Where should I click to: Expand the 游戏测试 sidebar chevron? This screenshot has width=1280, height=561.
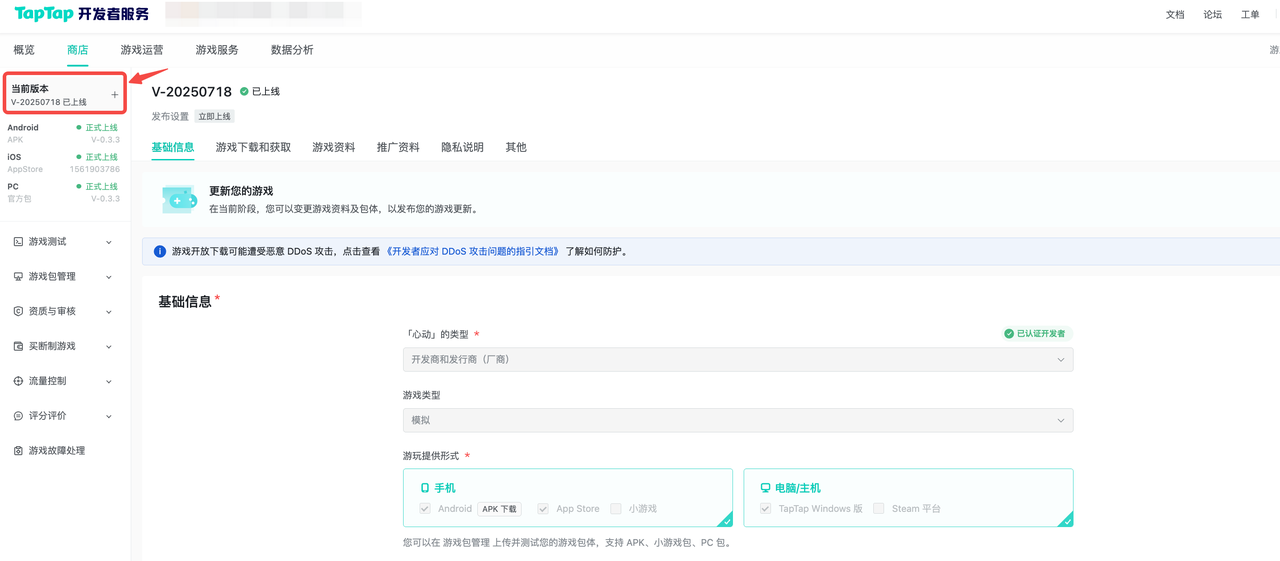coord(109,242)
